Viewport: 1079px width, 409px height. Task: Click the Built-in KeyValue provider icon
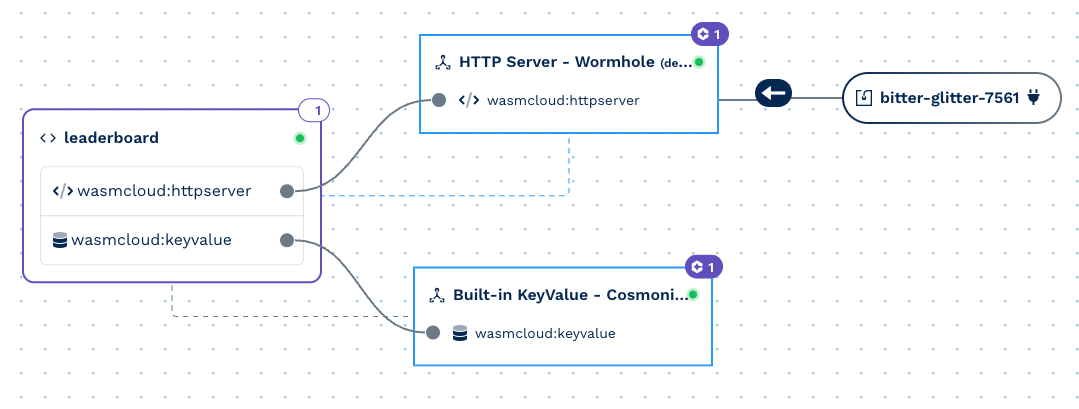point(437,296)
